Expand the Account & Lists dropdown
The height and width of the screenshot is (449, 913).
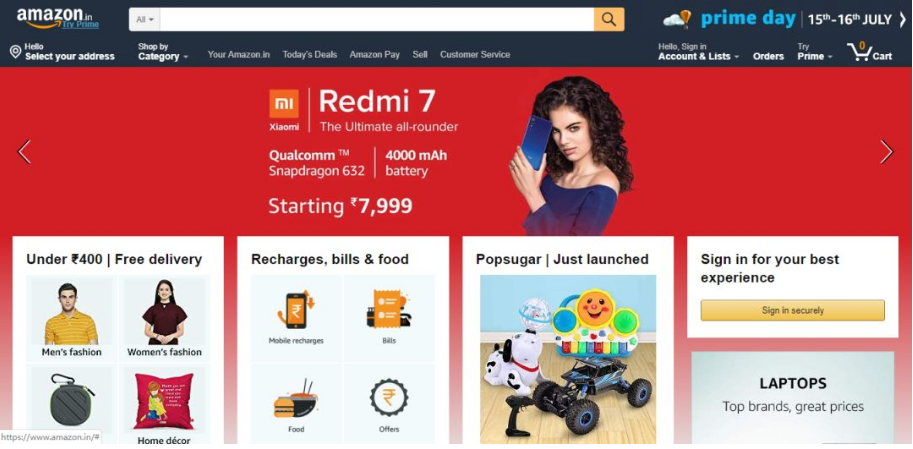[699, 52]
